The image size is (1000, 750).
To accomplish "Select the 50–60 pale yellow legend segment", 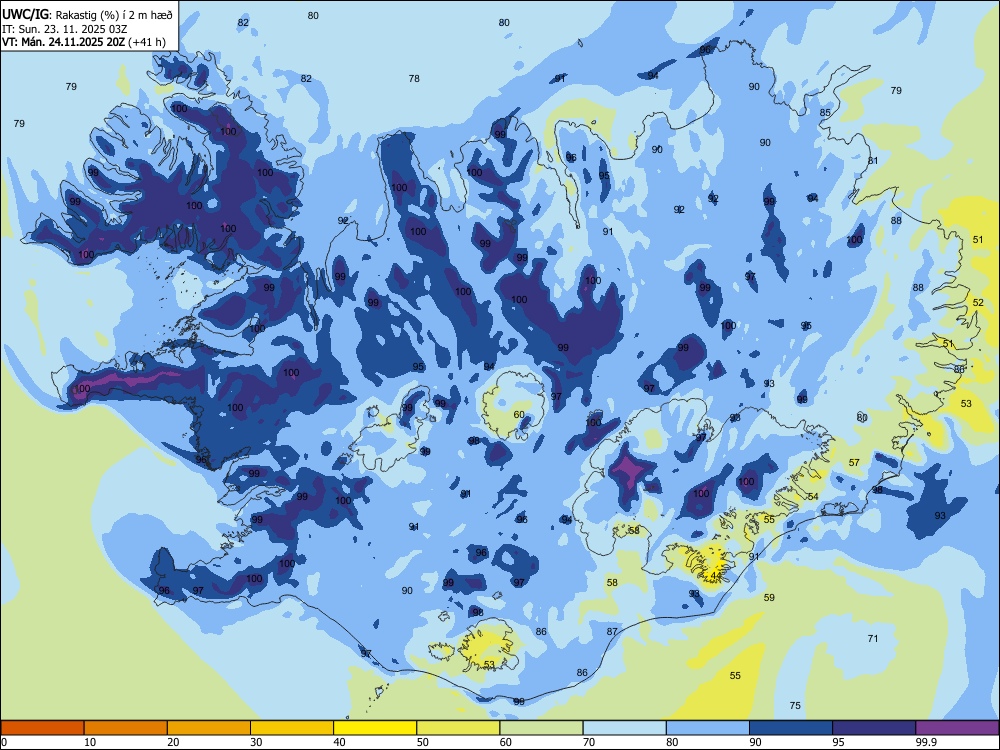I will pos(458,728).
